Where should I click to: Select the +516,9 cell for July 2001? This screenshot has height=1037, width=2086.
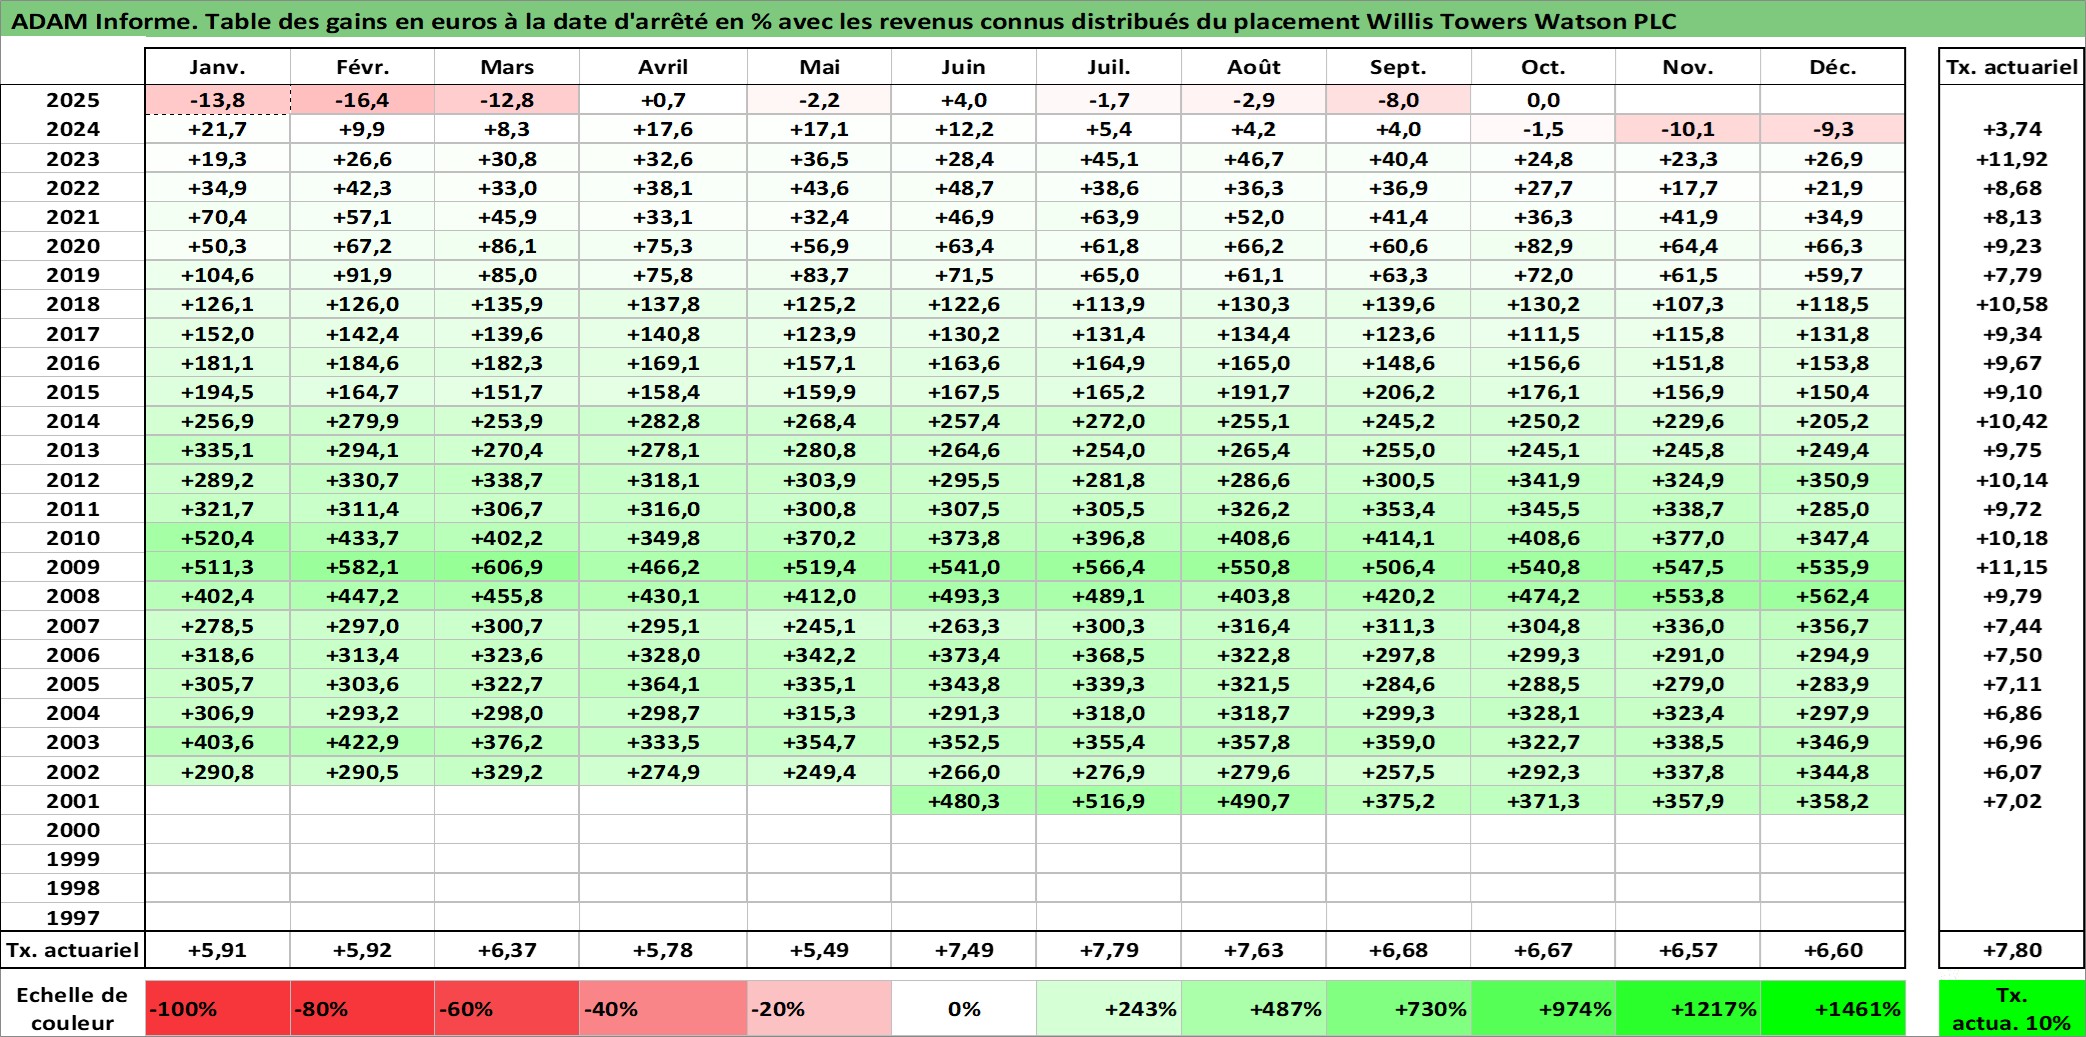coord(1109,801)
